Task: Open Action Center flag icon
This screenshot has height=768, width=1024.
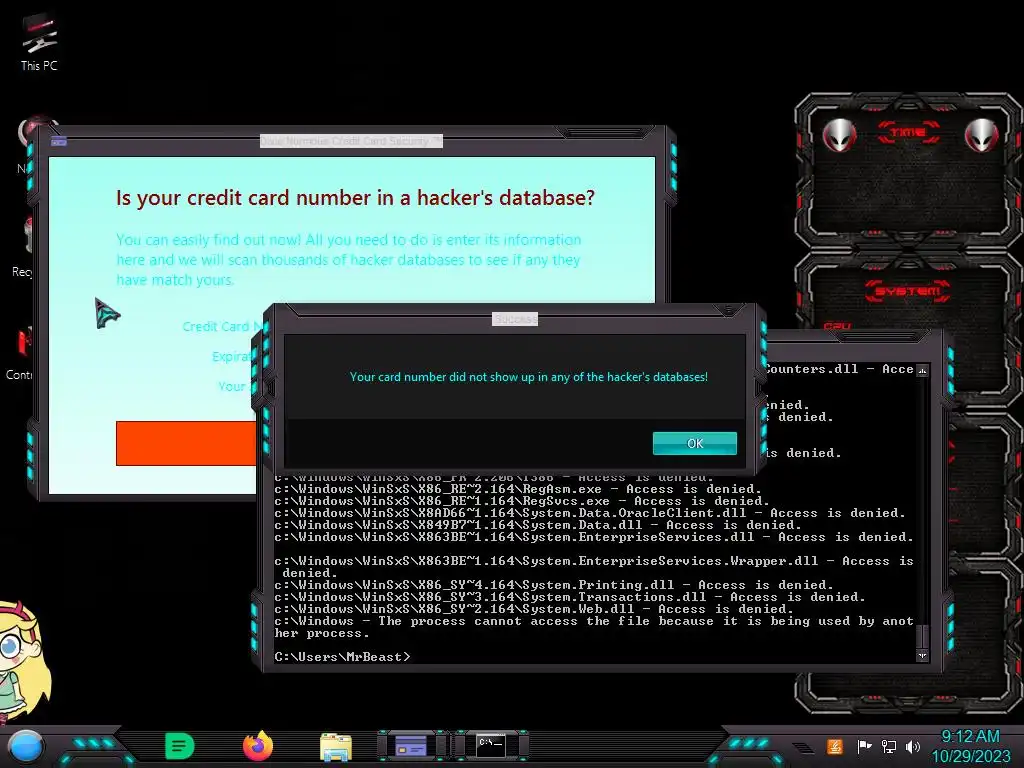Action: [864, 746]
